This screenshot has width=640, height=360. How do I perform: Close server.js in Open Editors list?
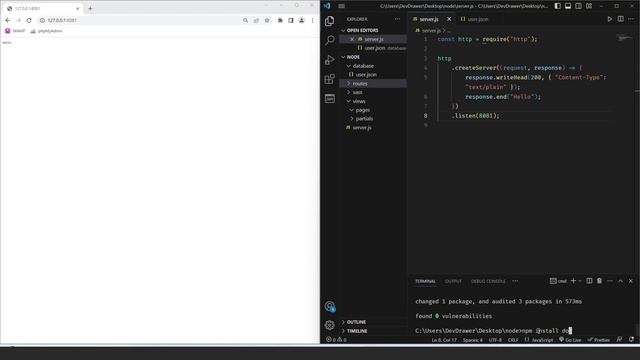[x=352, y=39]
